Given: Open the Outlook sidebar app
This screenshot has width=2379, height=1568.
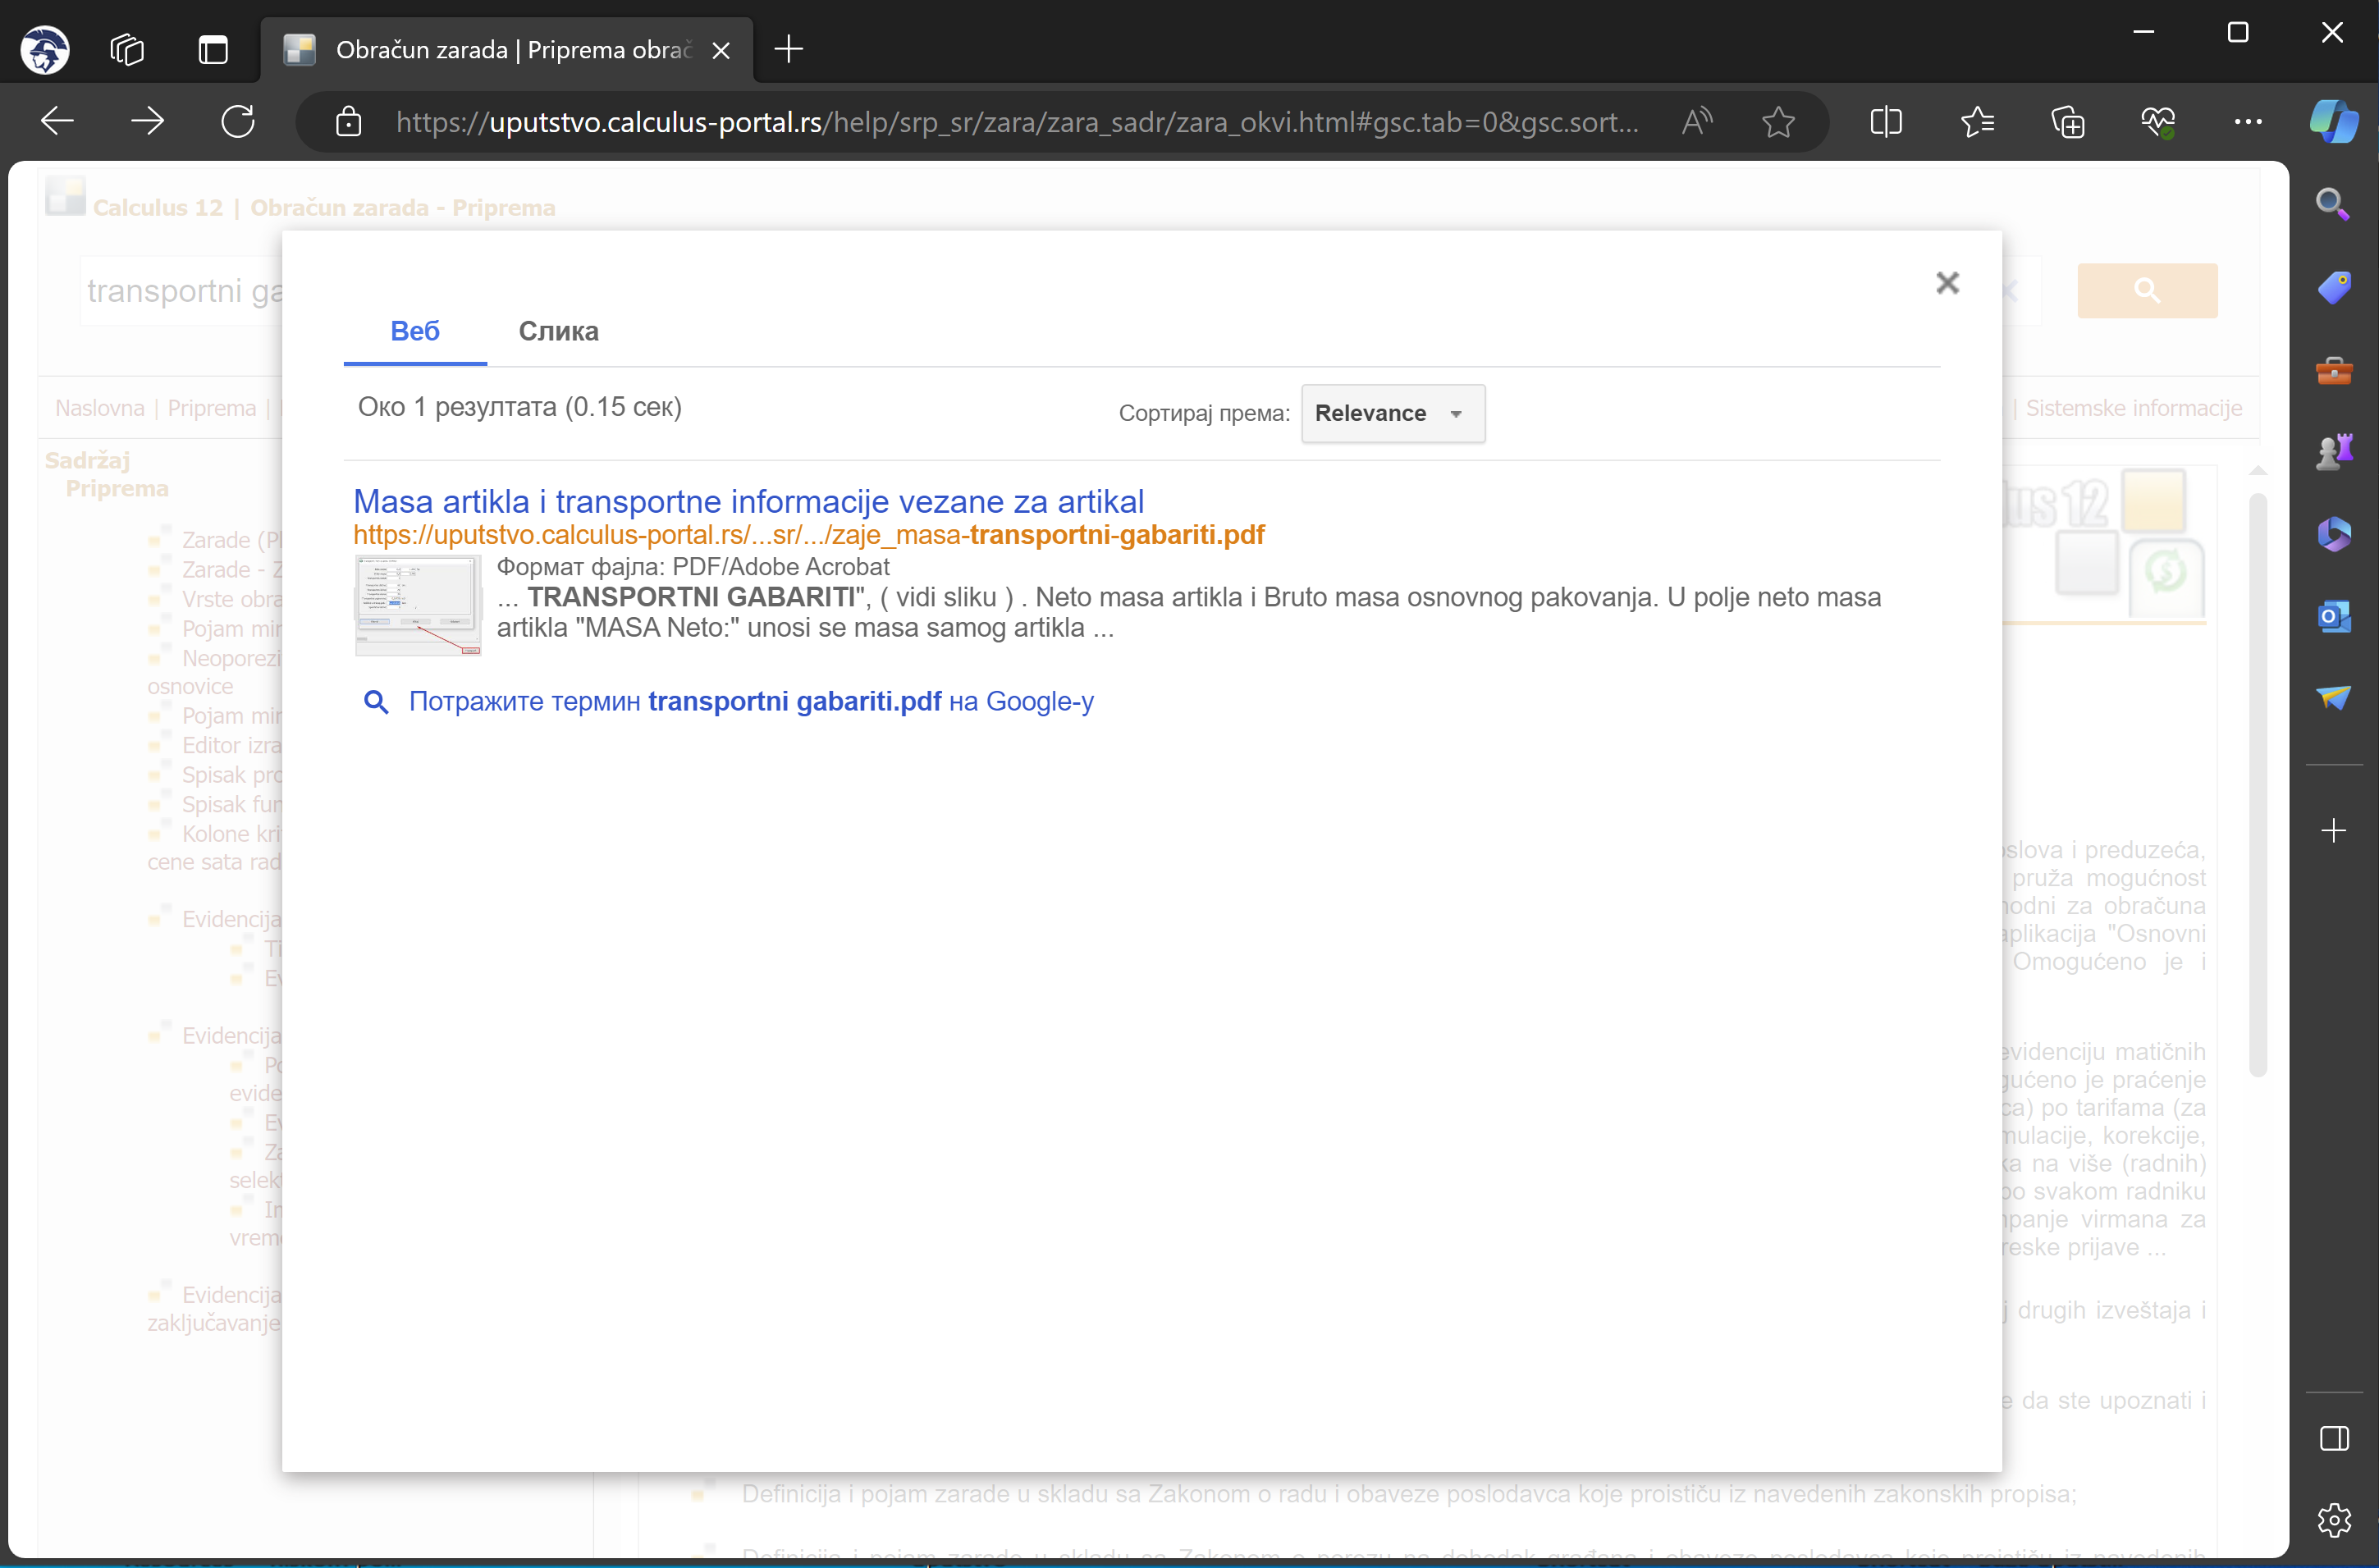Looking at the screenshot, I should pos(2333,615).
